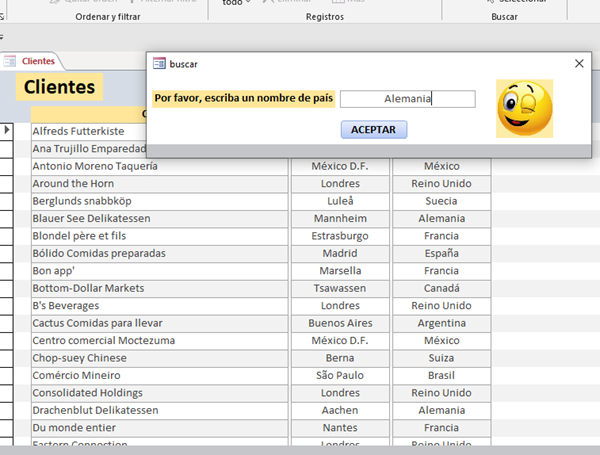Click record selector beside Antonio Moreno Taquería
Viewport: 600px width, 455px height.
click(6, 166)
